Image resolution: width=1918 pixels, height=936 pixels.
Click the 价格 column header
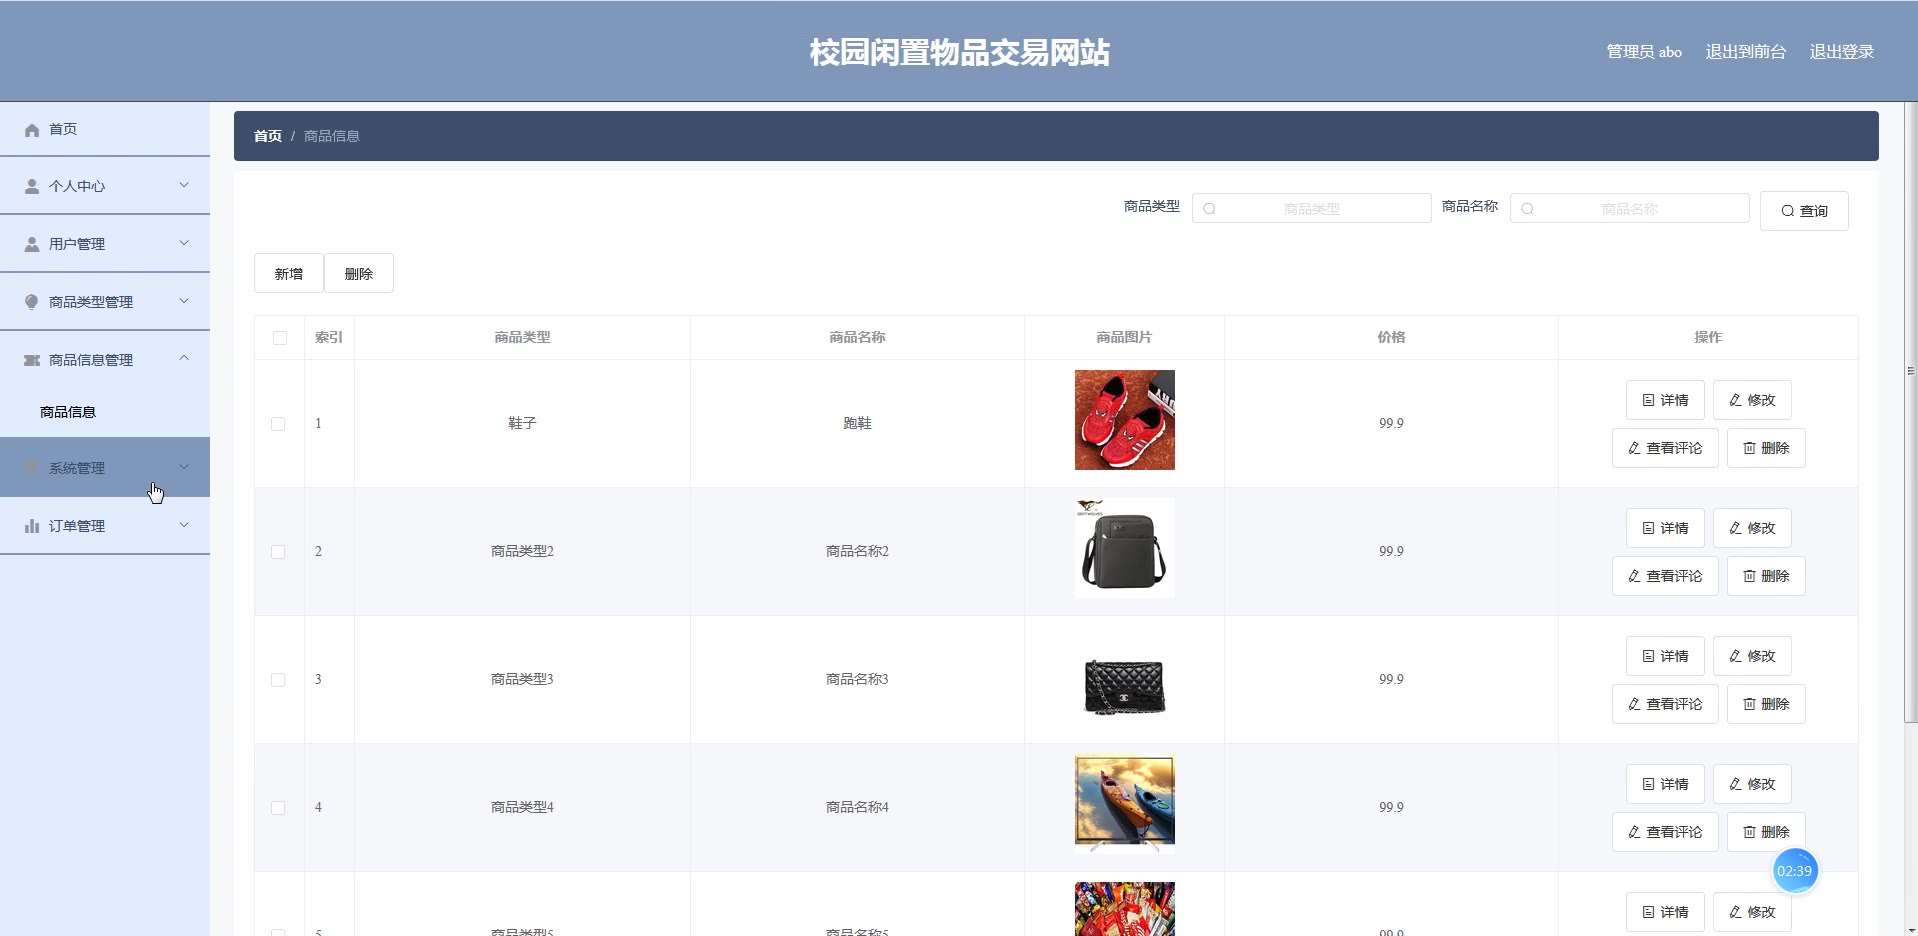(1391, 338)
